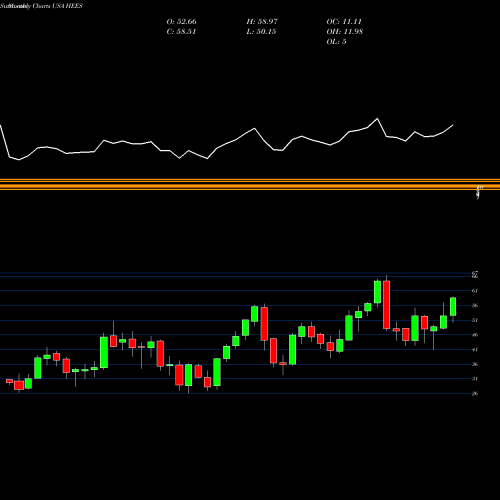Click the 26 price axis label
The height and width of the screenshot is (500, 500).
tap(475, 393)
